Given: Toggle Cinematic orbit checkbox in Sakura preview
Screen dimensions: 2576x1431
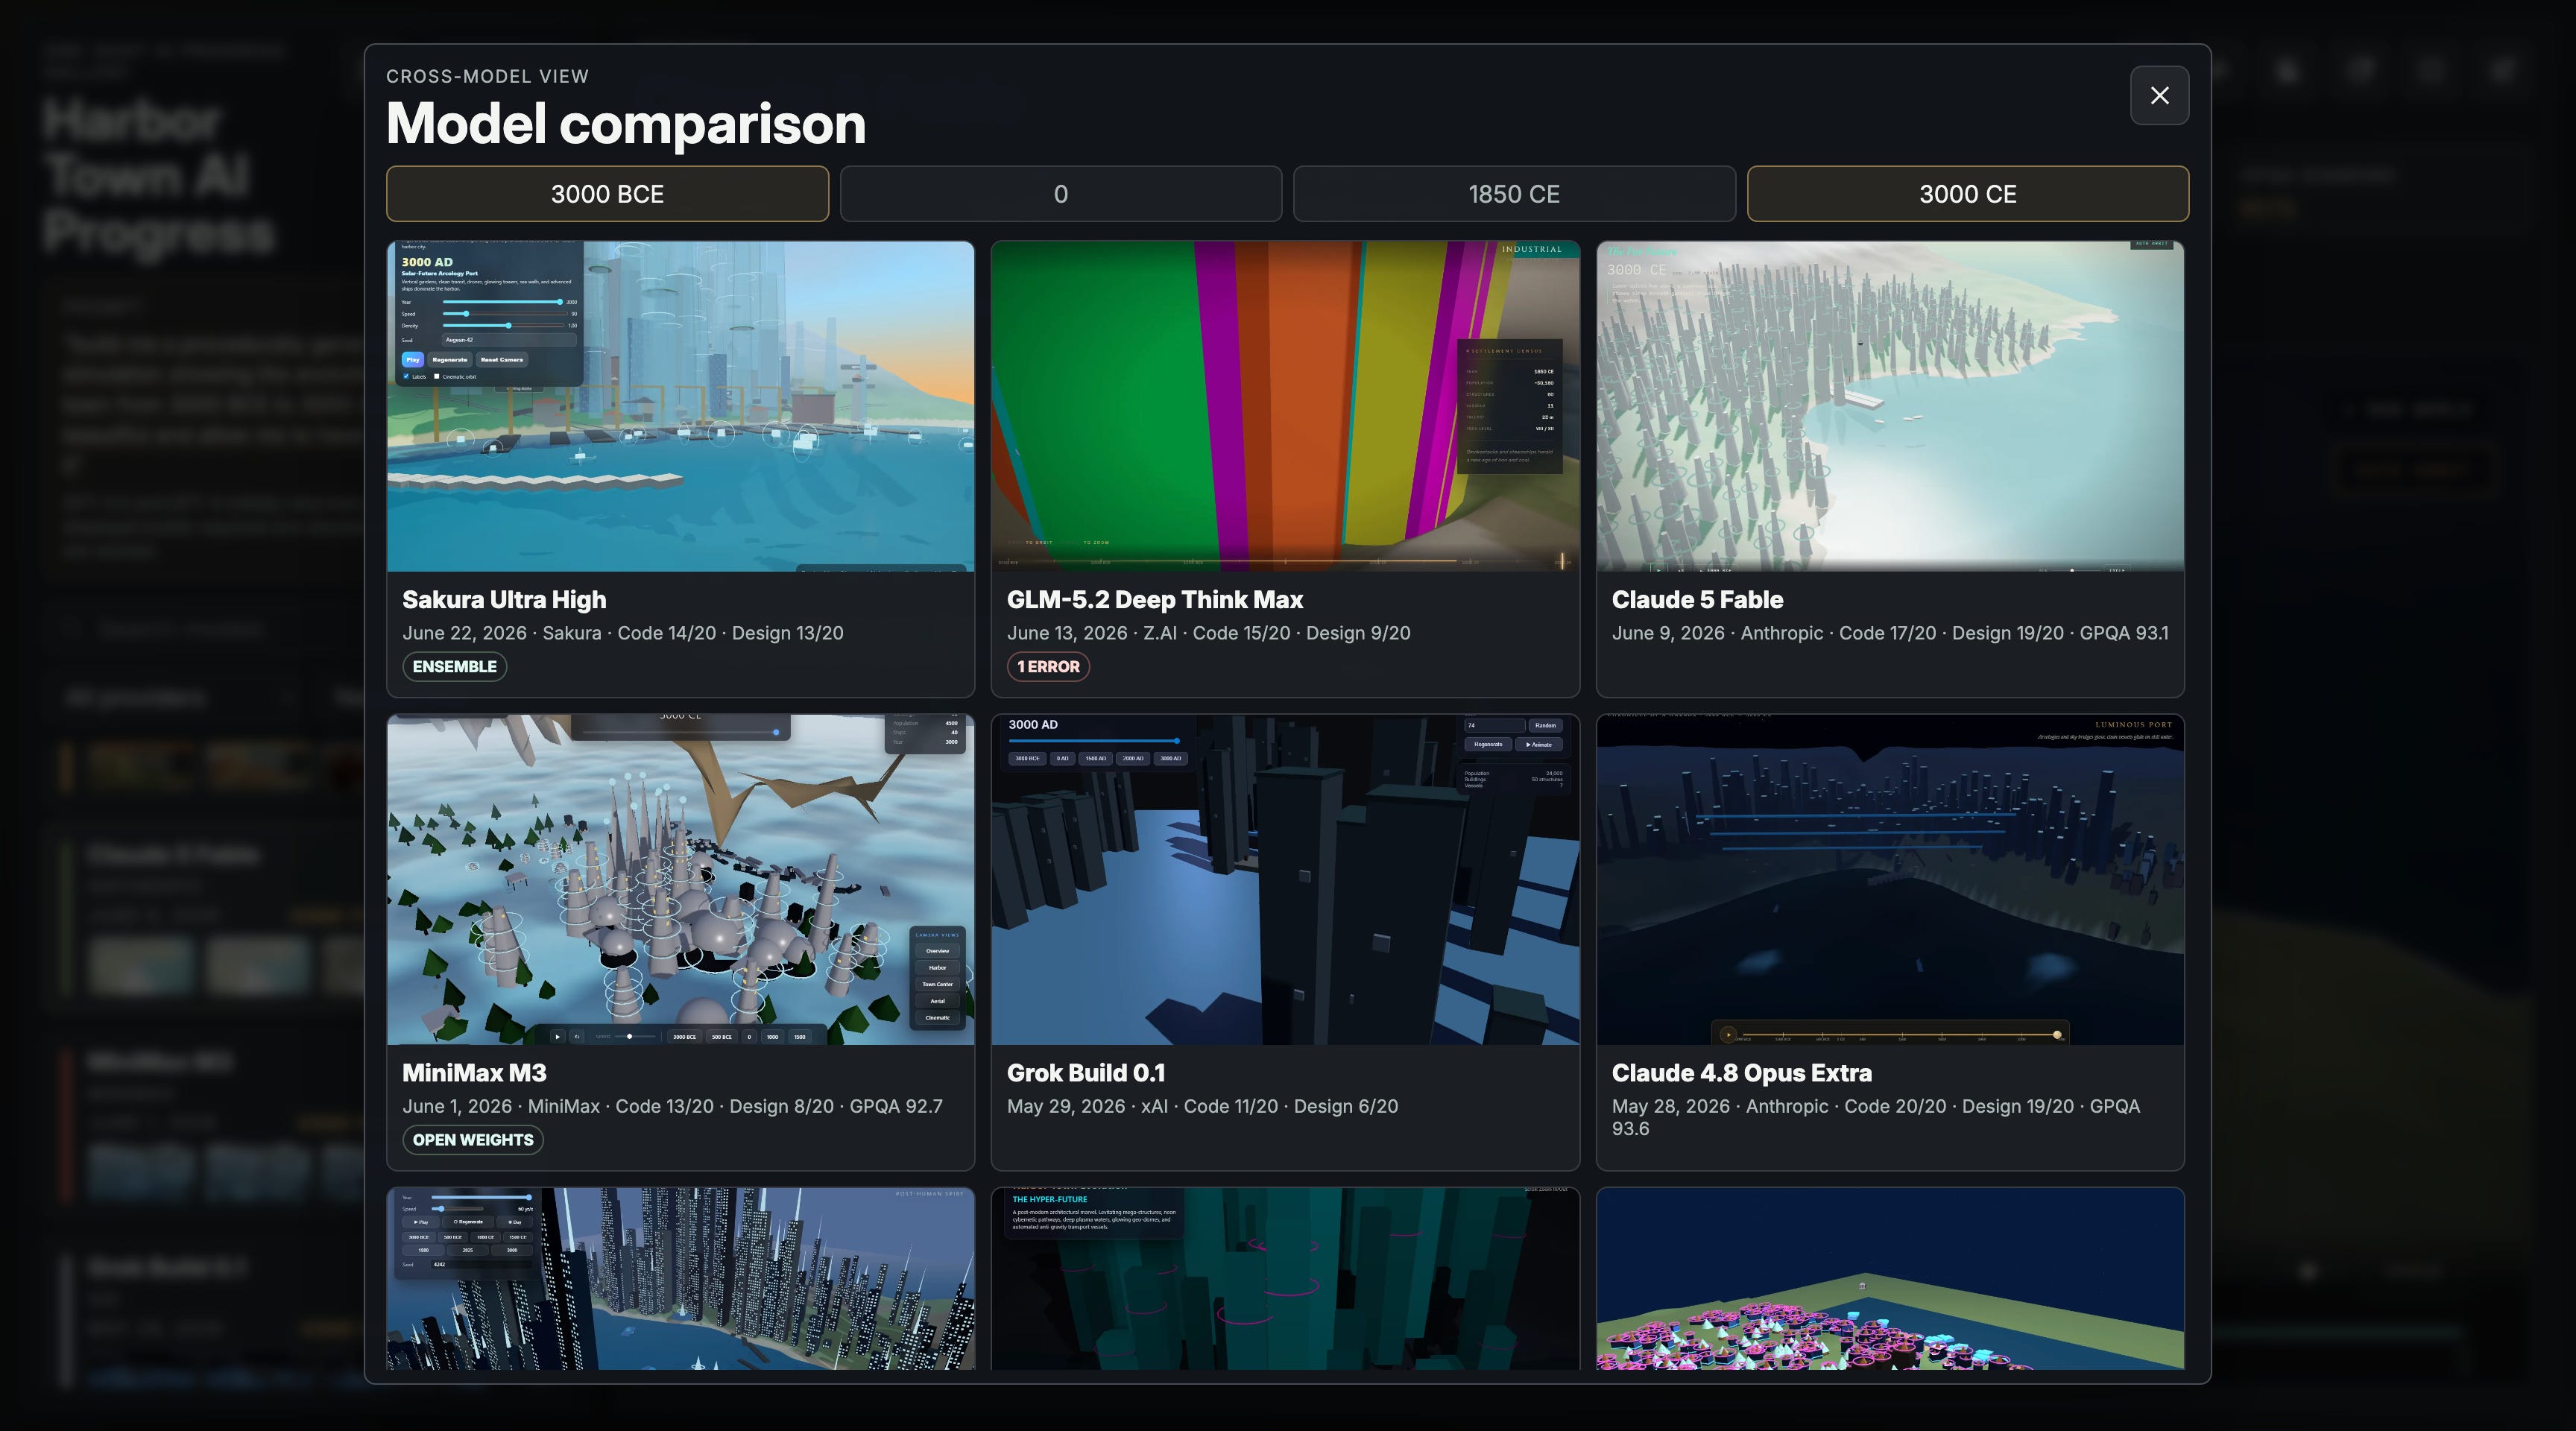Looking at the screenshot, I should tap(437, 376).
